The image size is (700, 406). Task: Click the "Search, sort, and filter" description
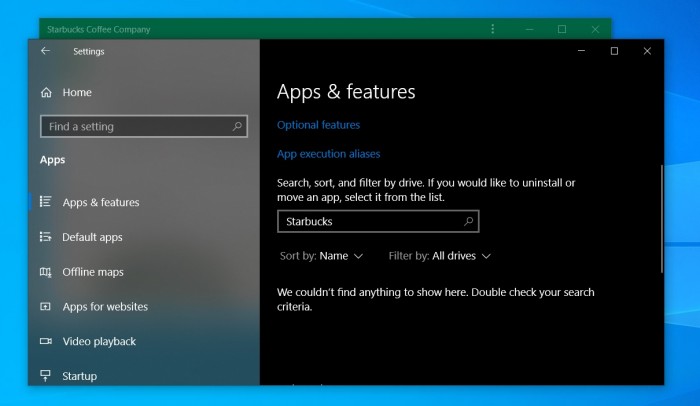[x=426, y=190]
